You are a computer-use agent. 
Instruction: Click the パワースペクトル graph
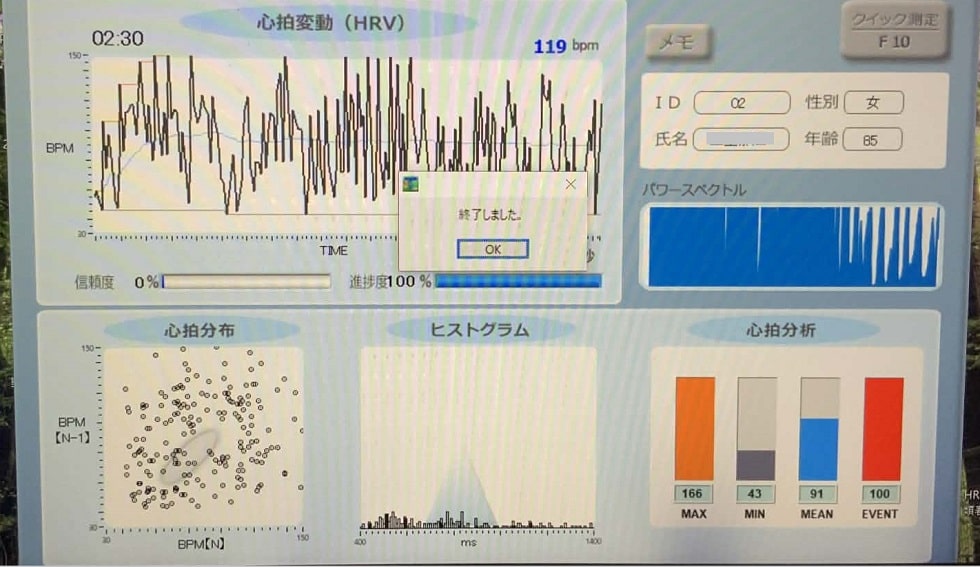[794, 246]
